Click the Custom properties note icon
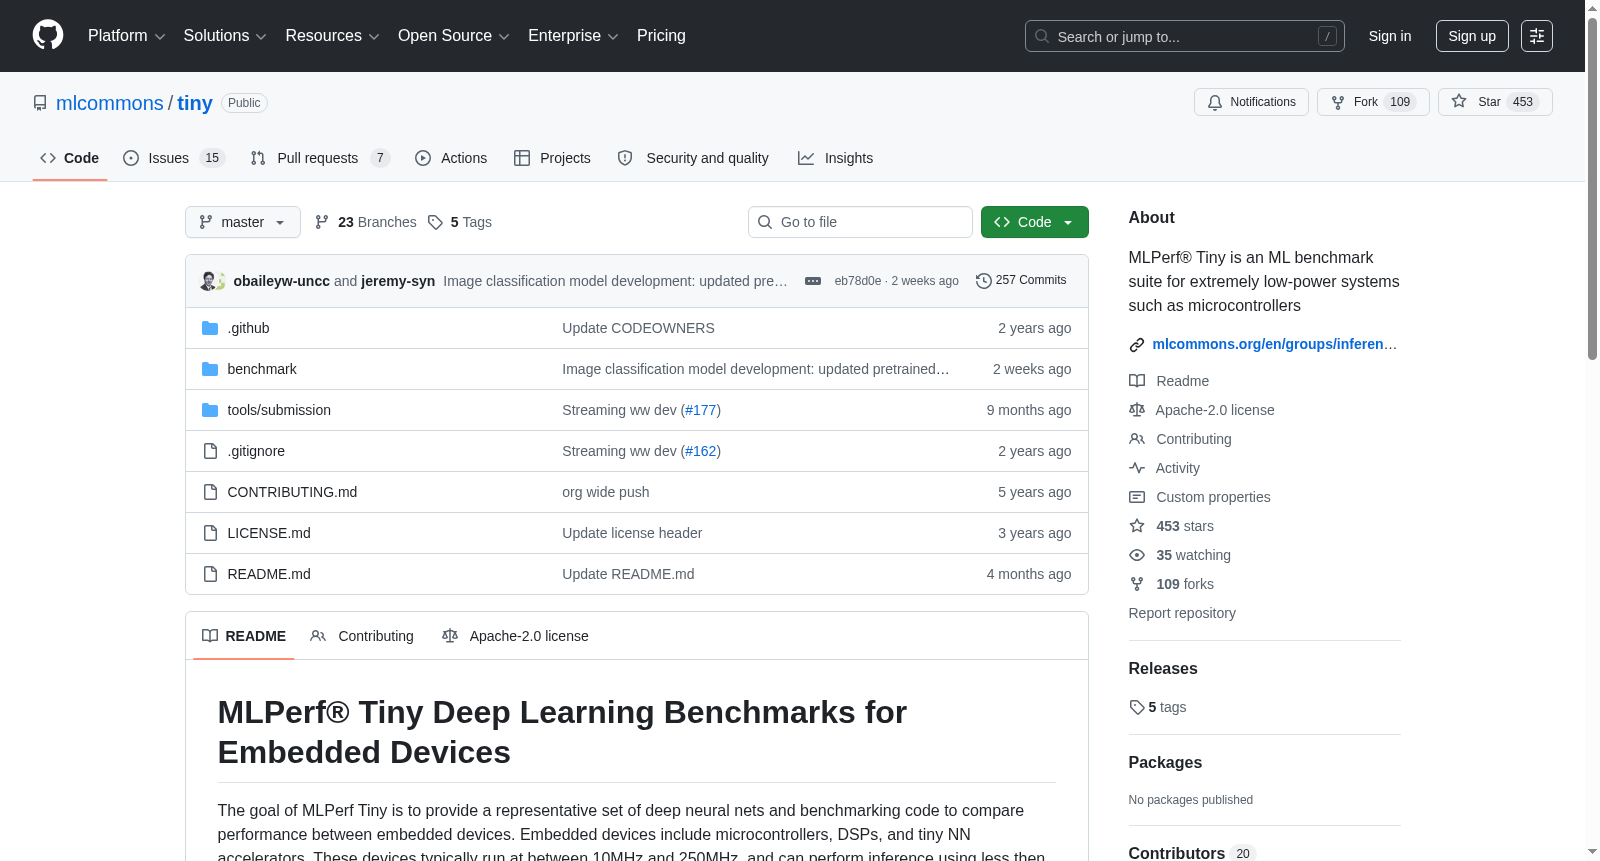 (1137, 497)
